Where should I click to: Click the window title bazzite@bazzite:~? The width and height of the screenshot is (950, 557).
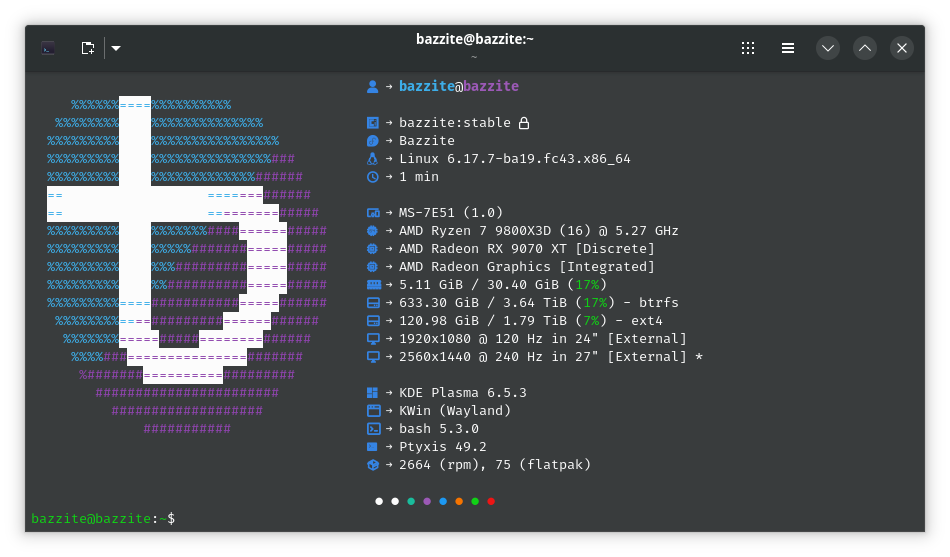pyautogui.click(x=474, y=39)
